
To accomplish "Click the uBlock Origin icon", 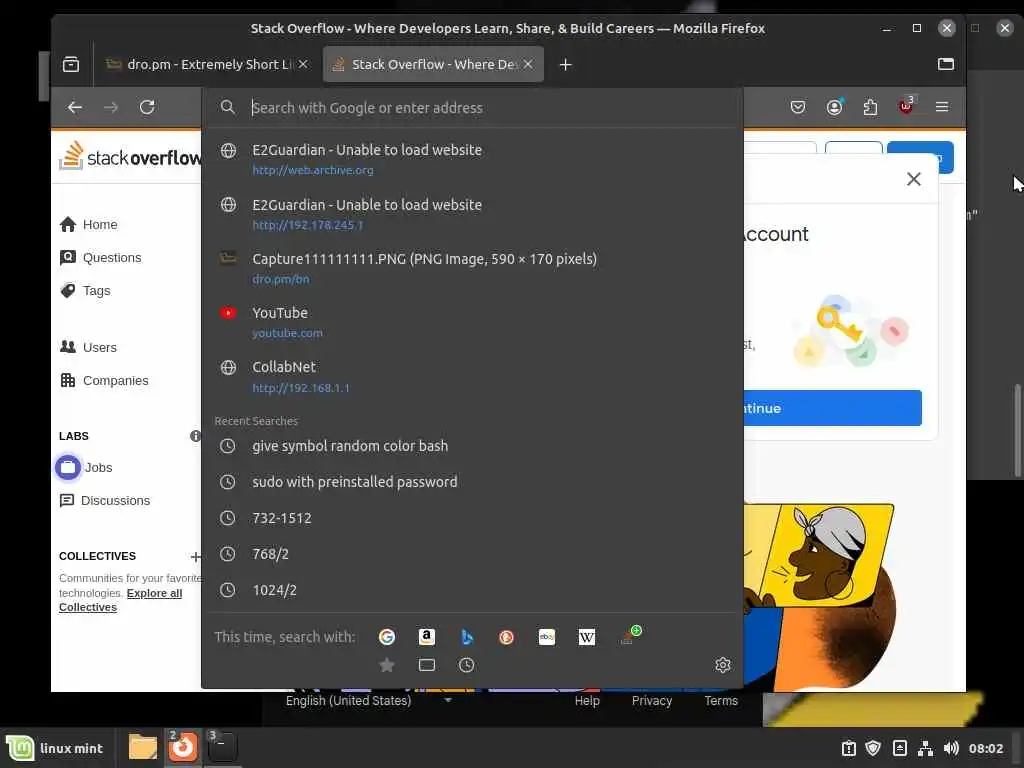I will pos(906,106).
